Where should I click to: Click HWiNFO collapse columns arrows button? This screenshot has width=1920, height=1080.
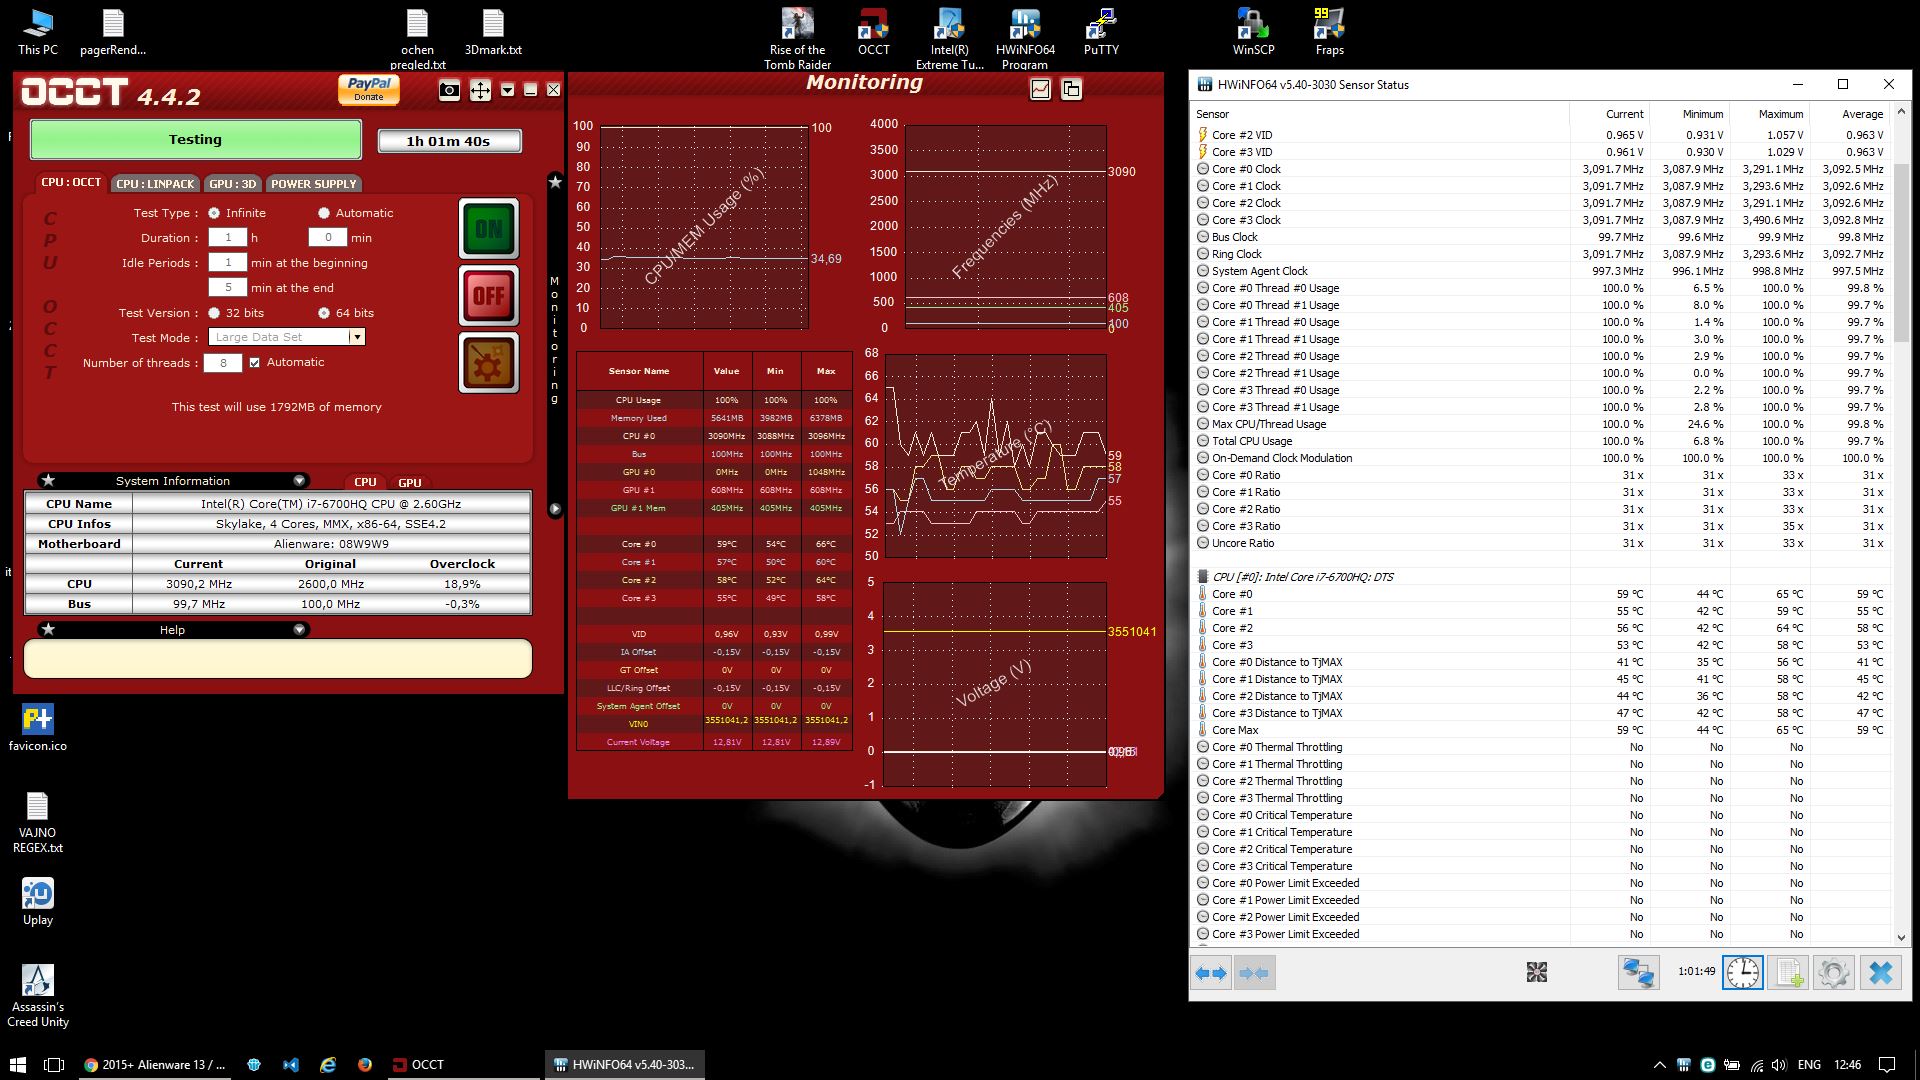tap(1254, 973)
